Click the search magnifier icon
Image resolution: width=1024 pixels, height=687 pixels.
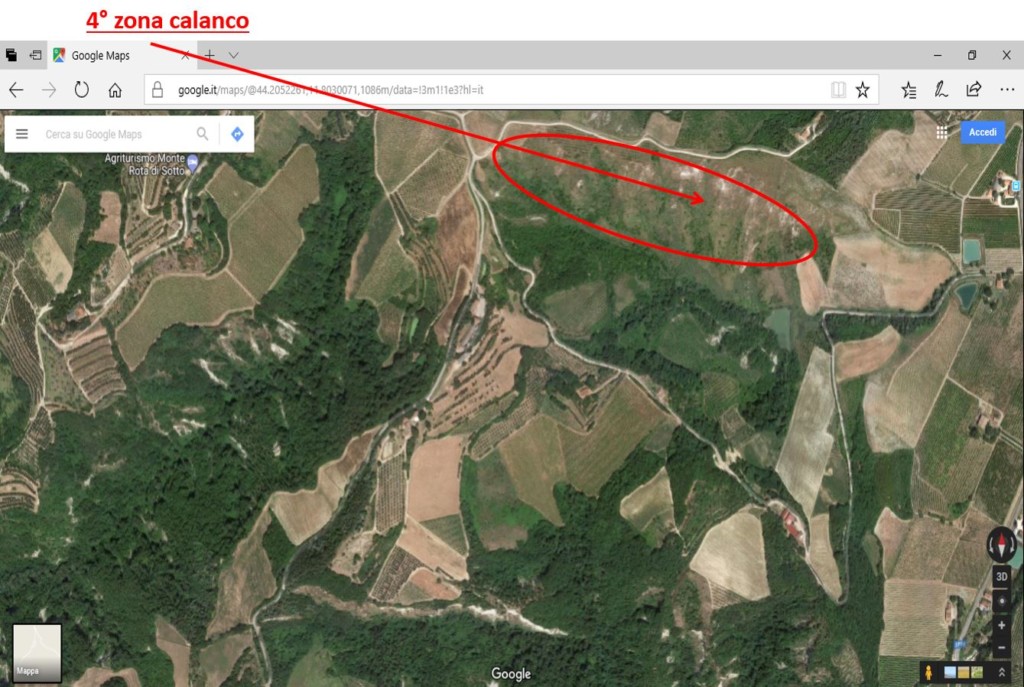pyautogui.click(x=202, y=134)
